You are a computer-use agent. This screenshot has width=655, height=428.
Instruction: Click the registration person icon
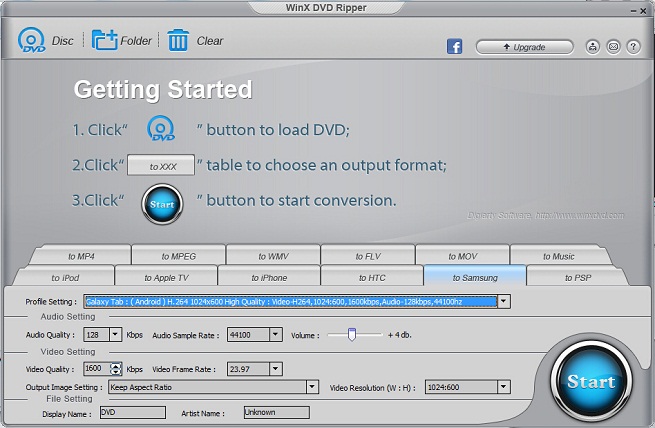(592, 47)
